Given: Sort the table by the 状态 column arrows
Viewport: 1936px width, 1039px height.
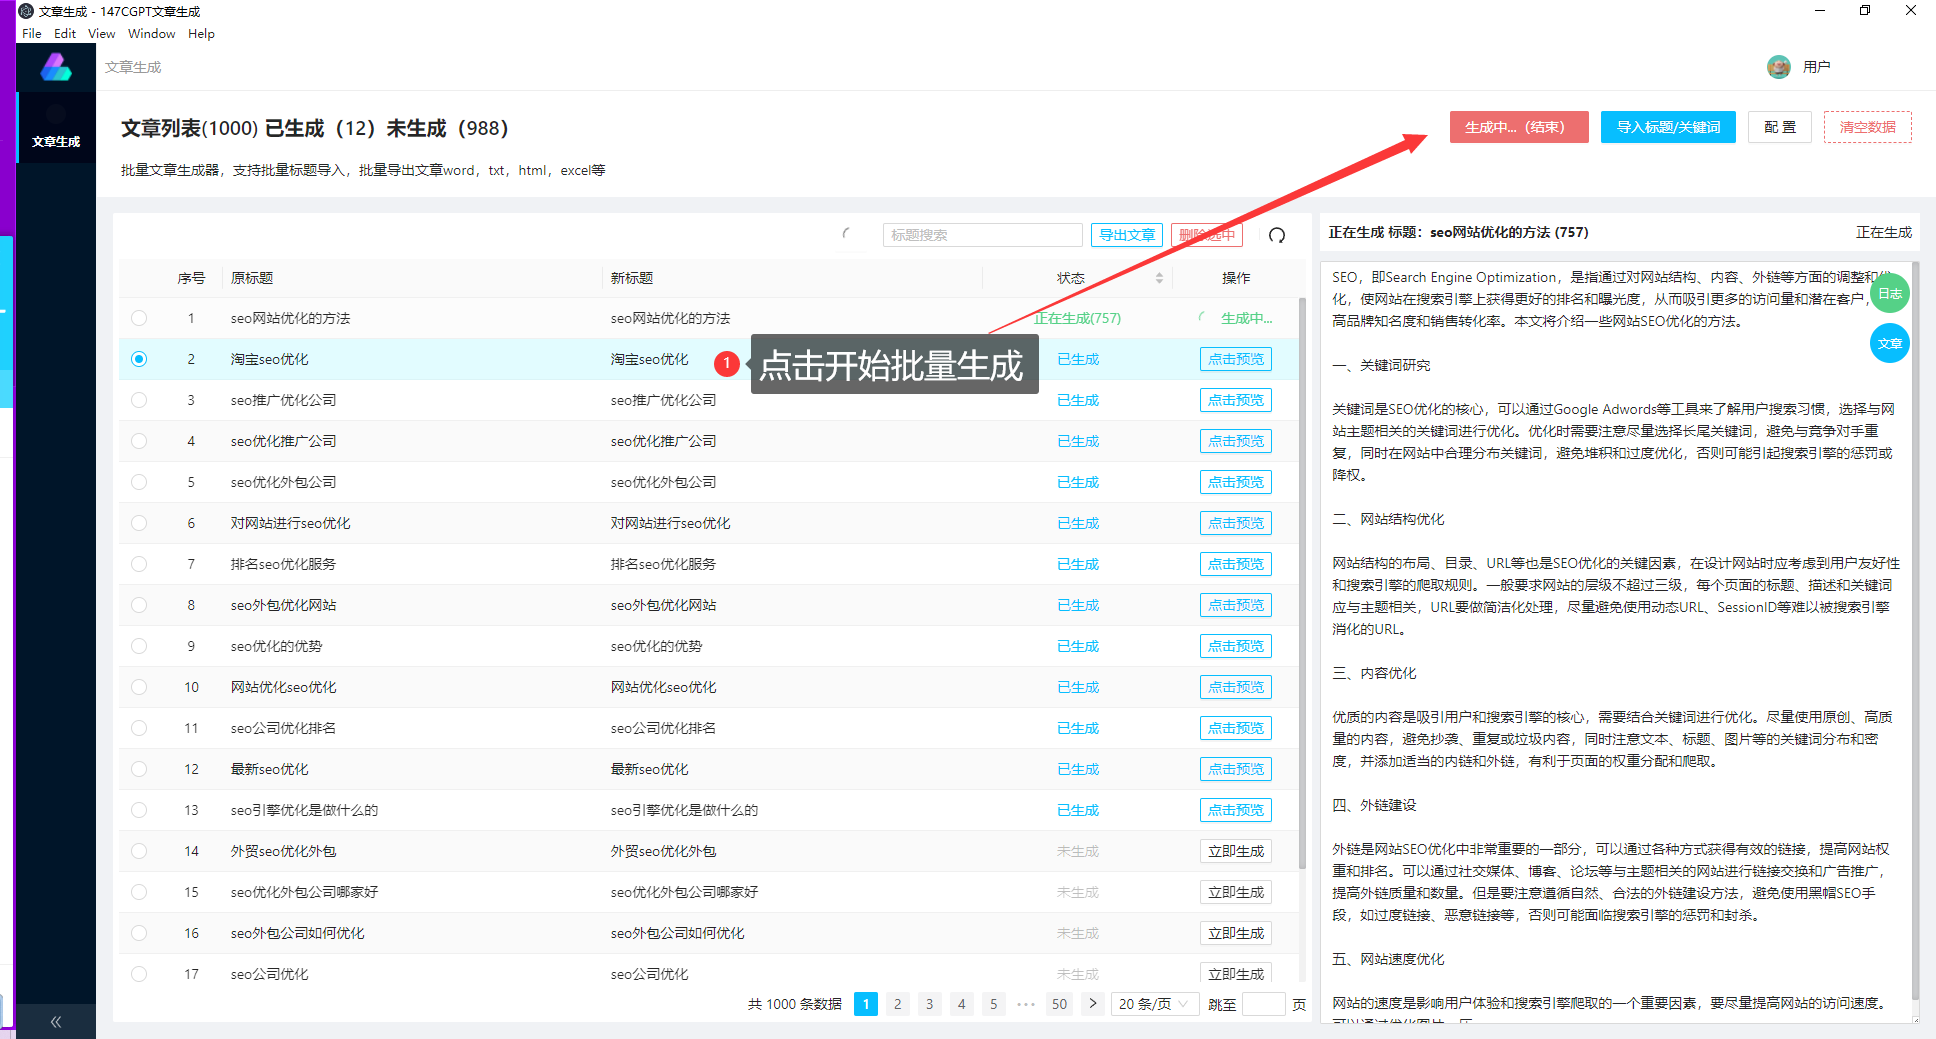Looking at the screenshot, I should pos(1159,278).
